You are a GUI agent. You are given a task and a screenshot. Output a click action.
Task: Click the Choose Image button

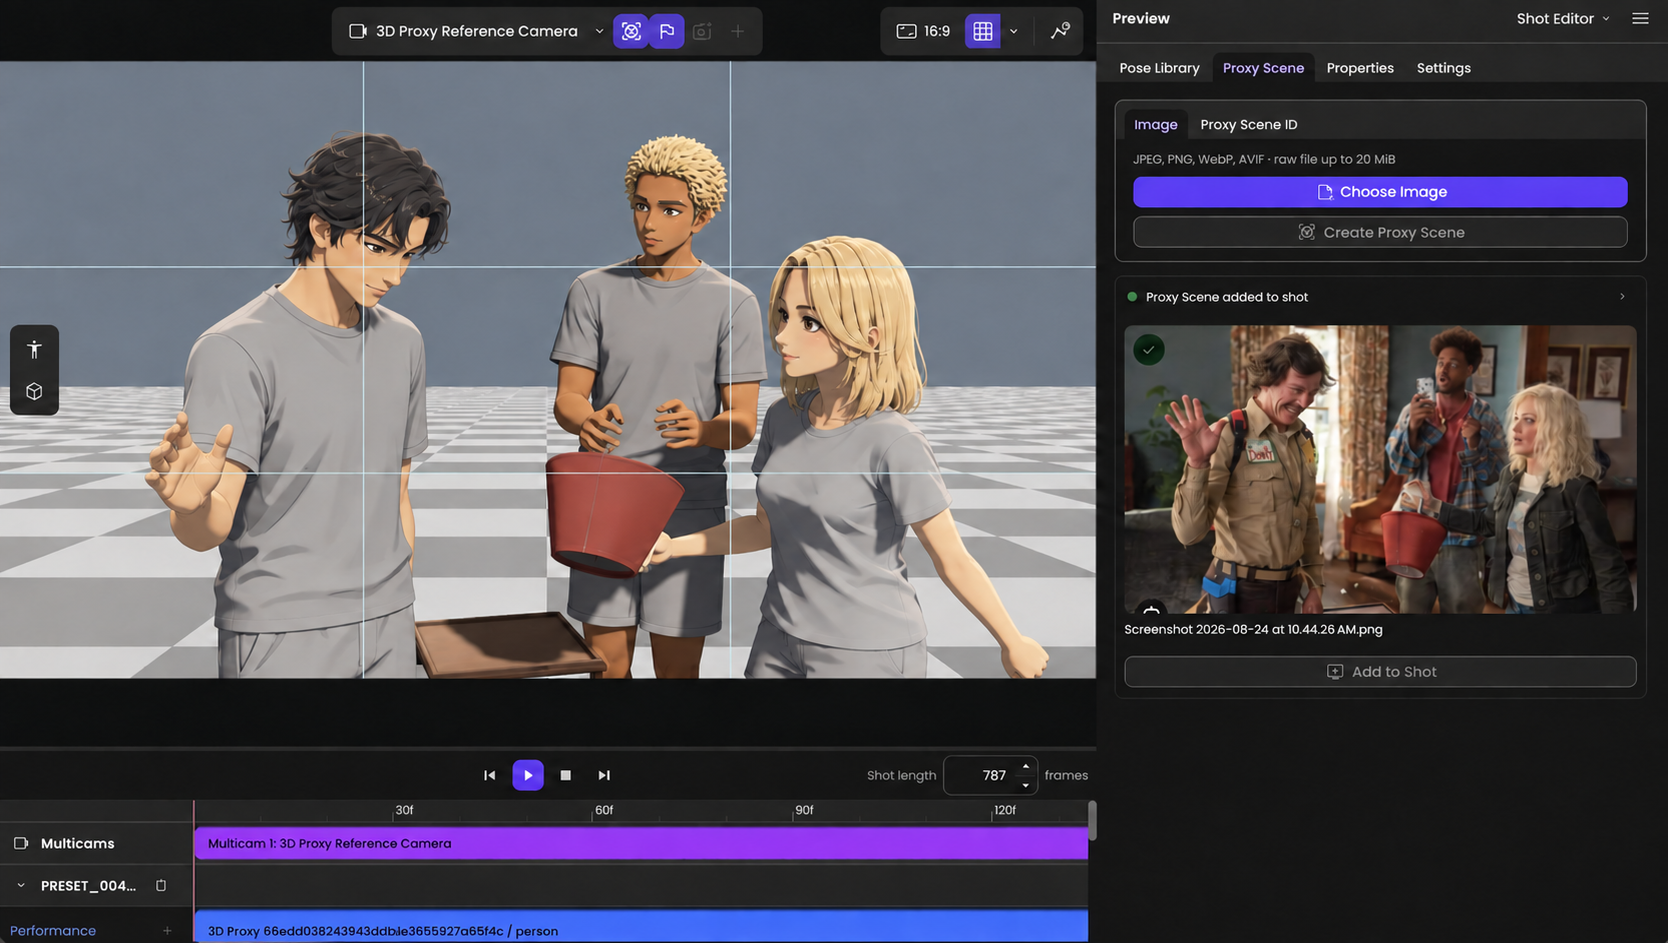[x=1380, y=192]
